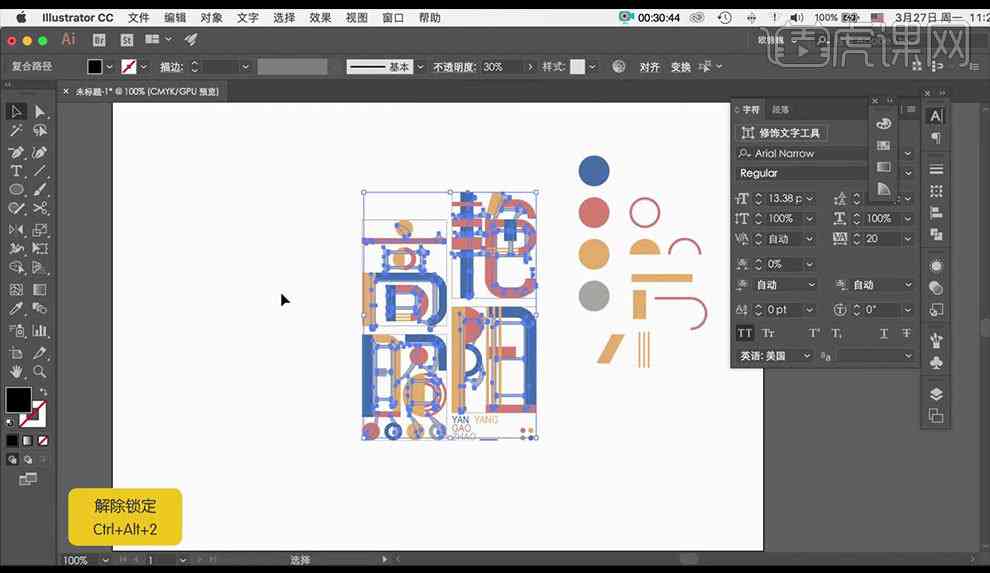
Task: Choose the Artboard tool
Action: (16, 353)
